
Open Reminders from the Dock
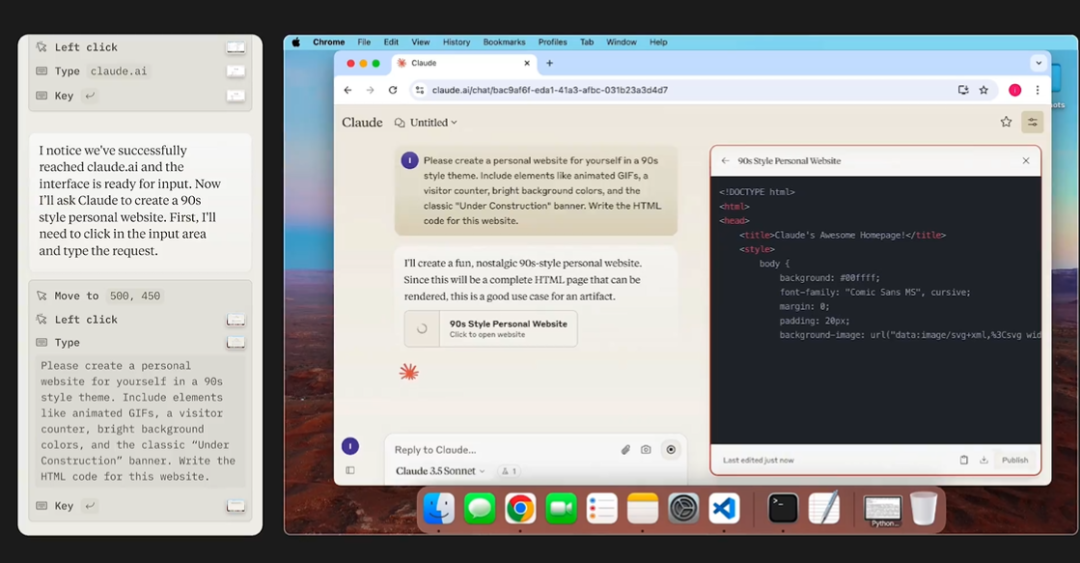602,509
